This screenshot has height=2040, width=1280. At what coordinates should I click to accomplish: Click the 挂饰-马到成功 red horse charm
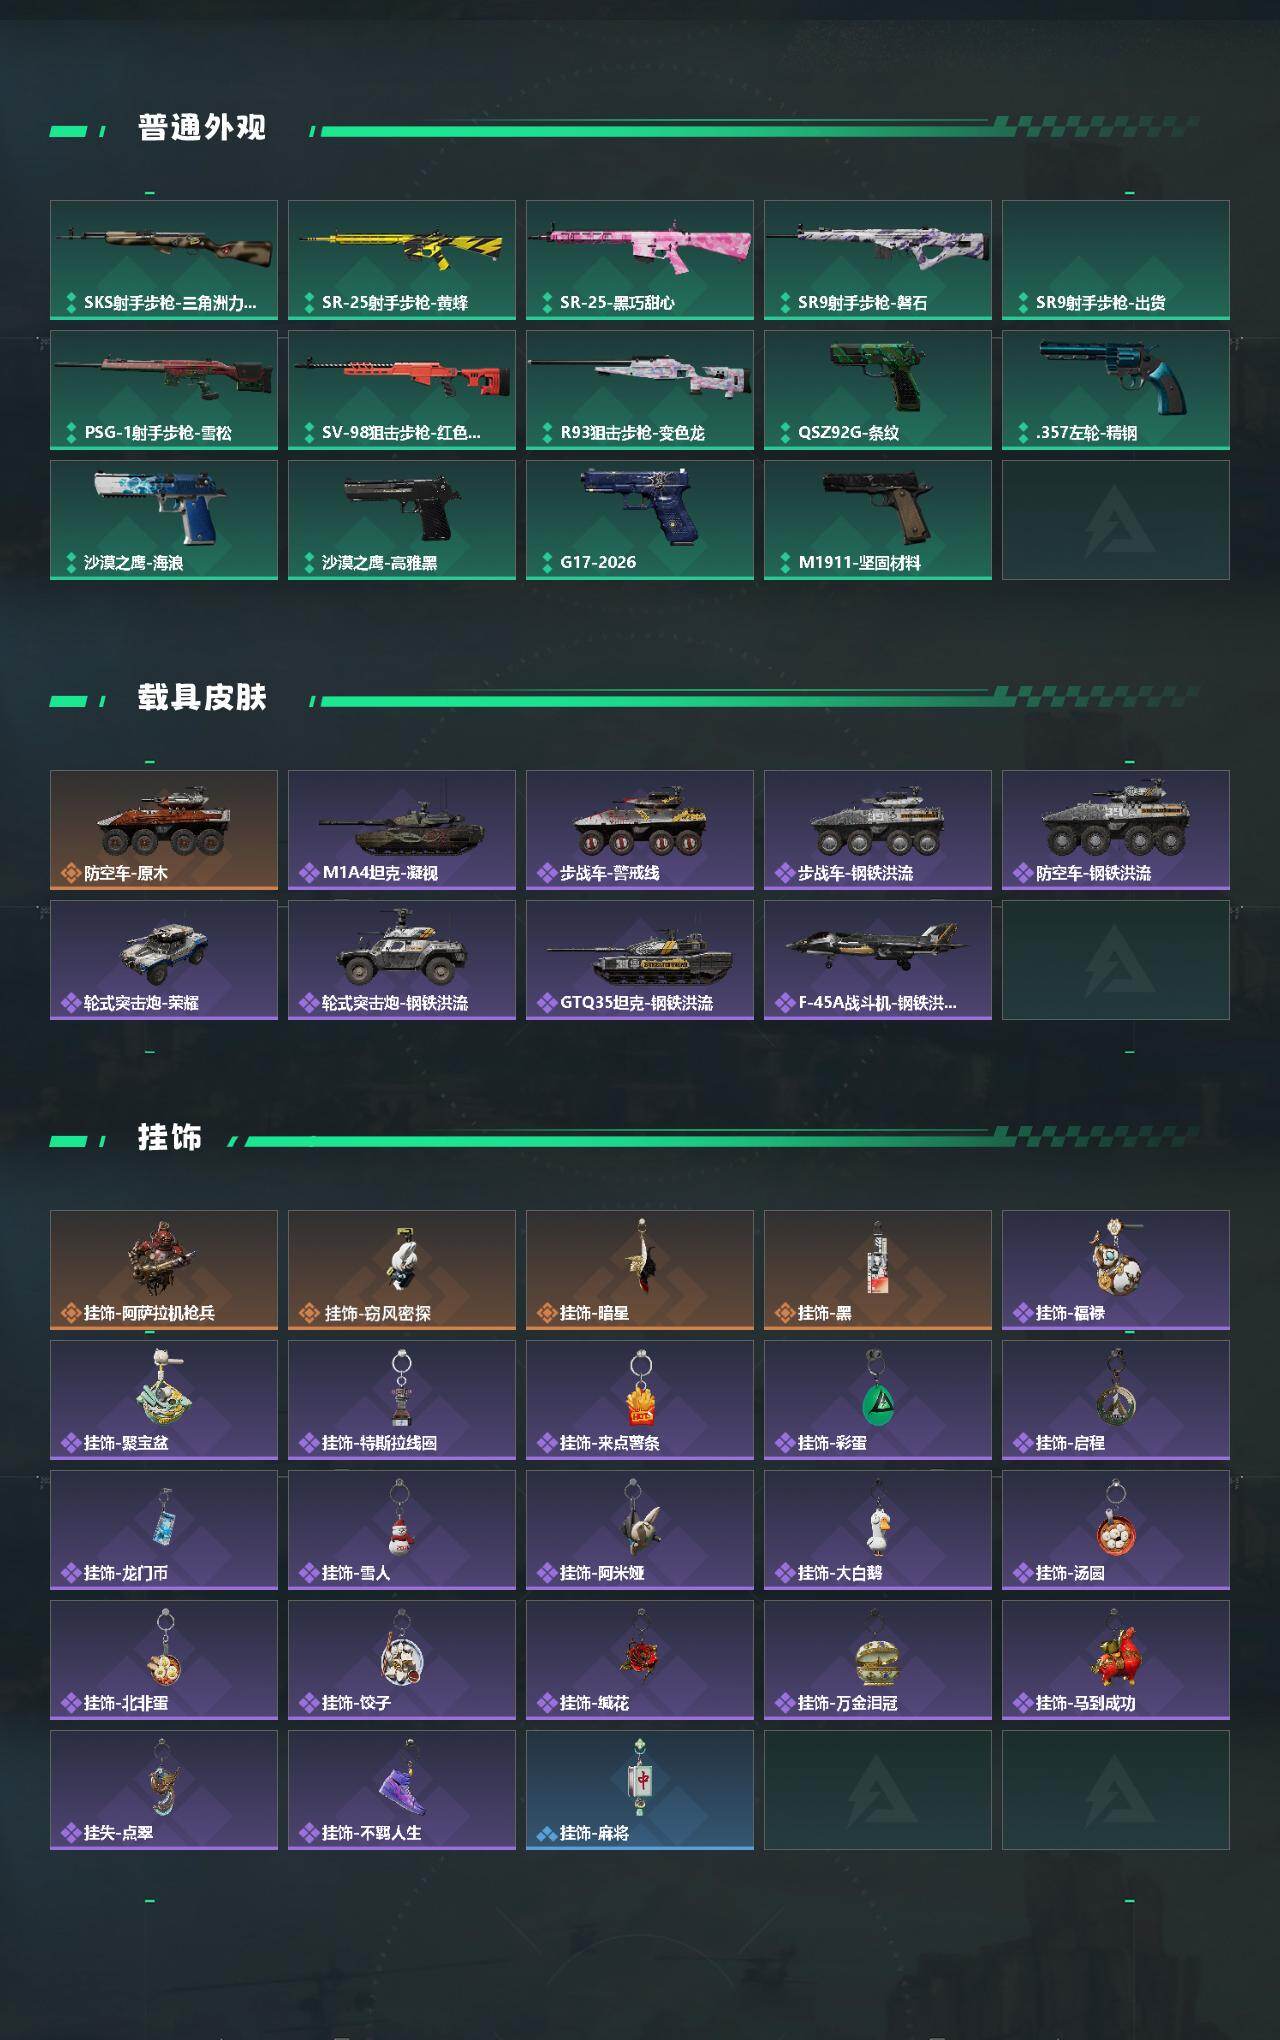coord(1116,1660)
